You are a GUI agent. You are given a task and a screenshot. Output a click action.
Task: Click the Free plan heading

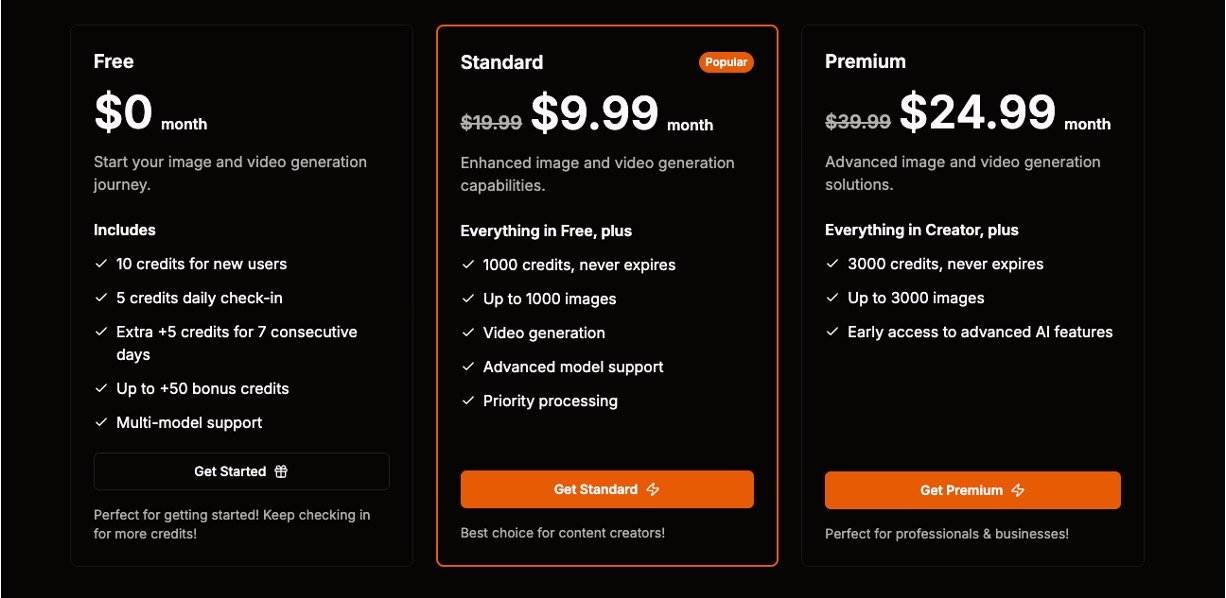(114, 61)
